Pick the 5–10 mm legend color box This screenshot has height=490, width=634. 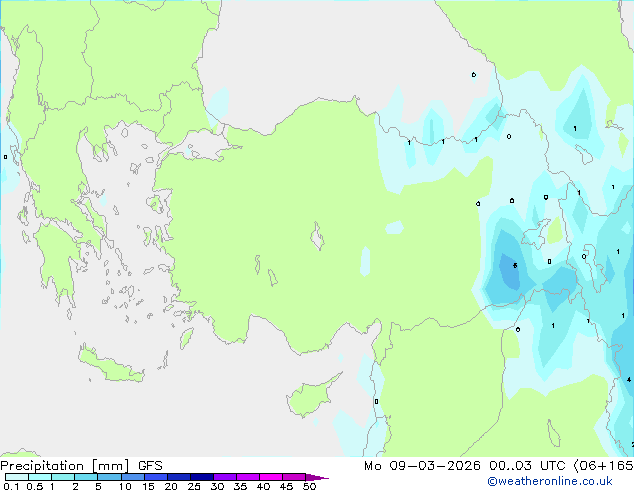pos(109,477)
